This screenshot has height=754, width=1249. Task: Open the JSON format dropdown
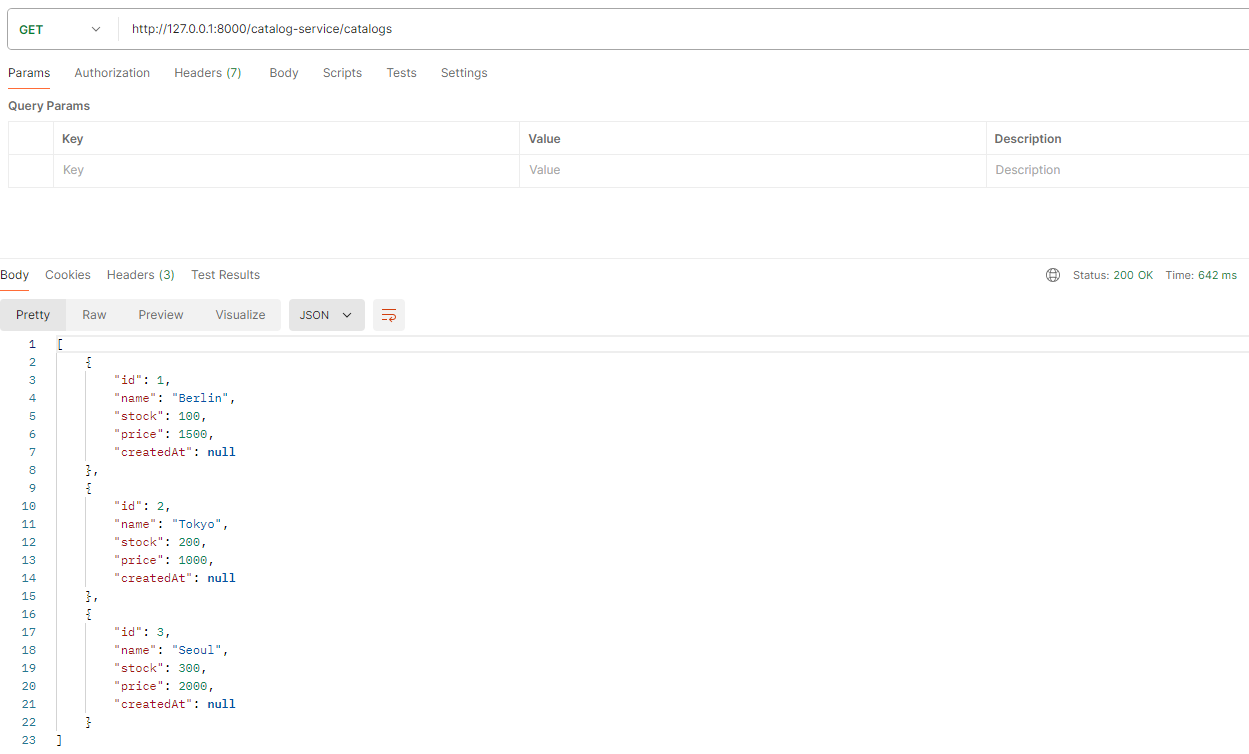pyautogui.click(x=326, y=315)
